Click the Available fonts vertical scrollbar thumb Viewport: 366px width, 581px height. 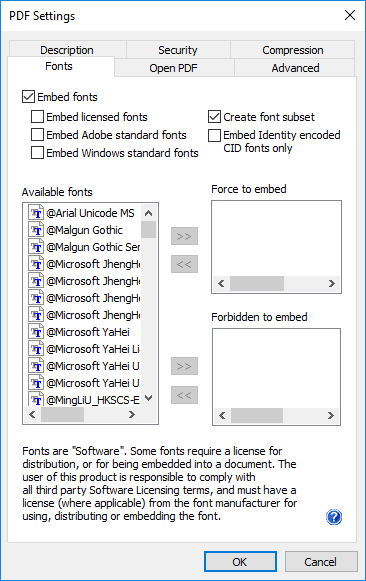point(149,229)
